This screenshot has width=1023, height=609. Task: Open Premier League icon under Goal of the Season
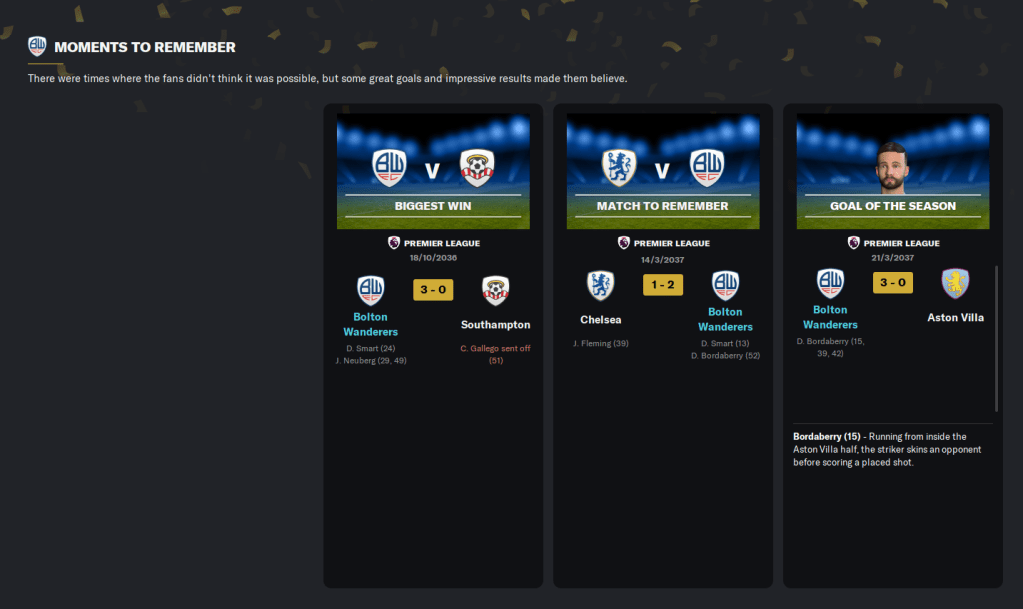[x=853, y=243]
